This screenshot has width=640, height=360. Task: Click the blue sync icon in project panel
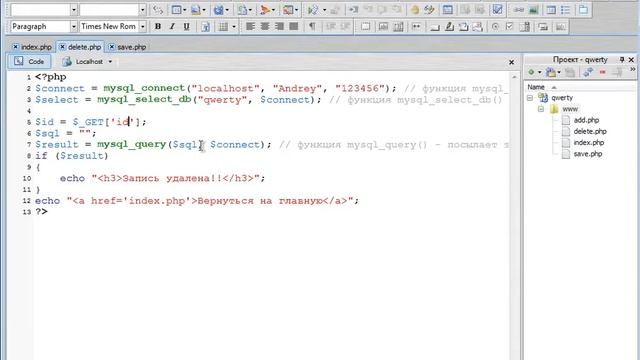pyautogui.click(x=588, y=72)
